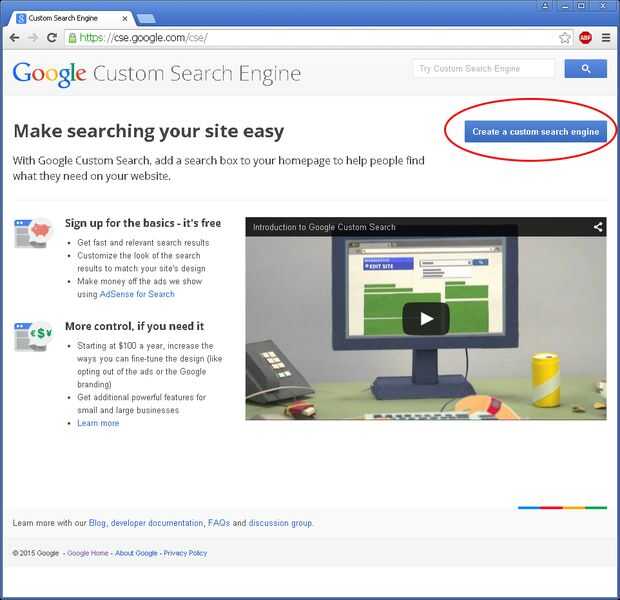Open the Blog link

[97, 523]
